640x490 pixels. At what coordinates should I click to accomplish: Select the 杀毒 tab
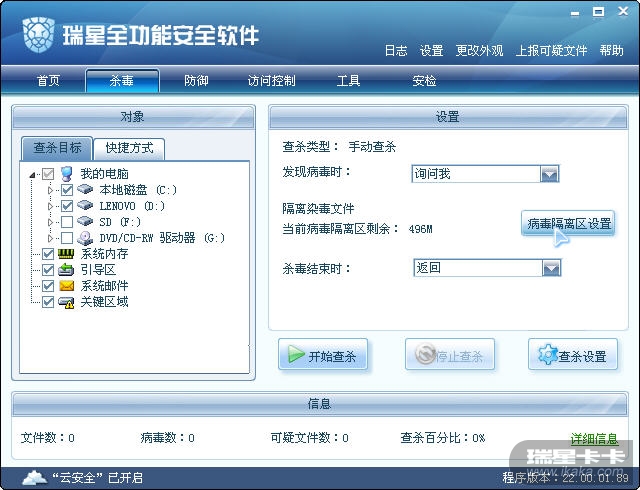point(122,80)
